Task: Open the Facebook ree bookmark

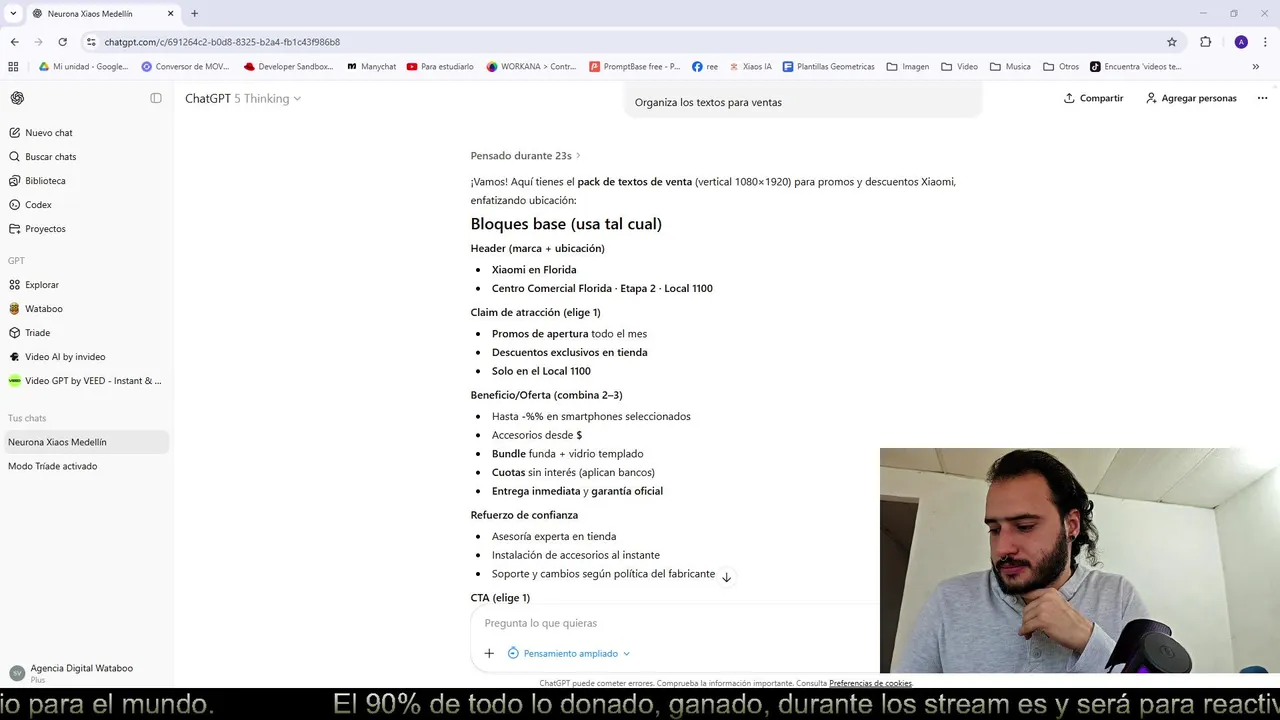Action: pyautogui.click(x=705, y=67)
